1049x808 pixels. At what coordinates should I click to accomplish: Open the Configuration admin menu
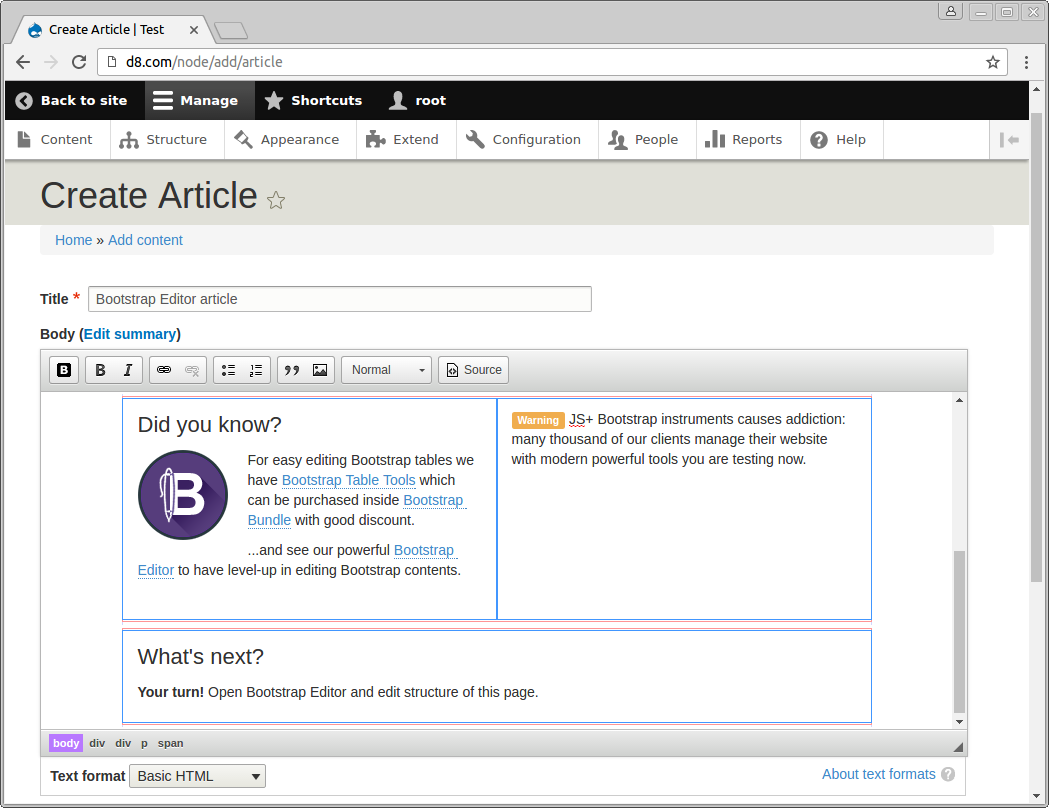click(524, 140)
